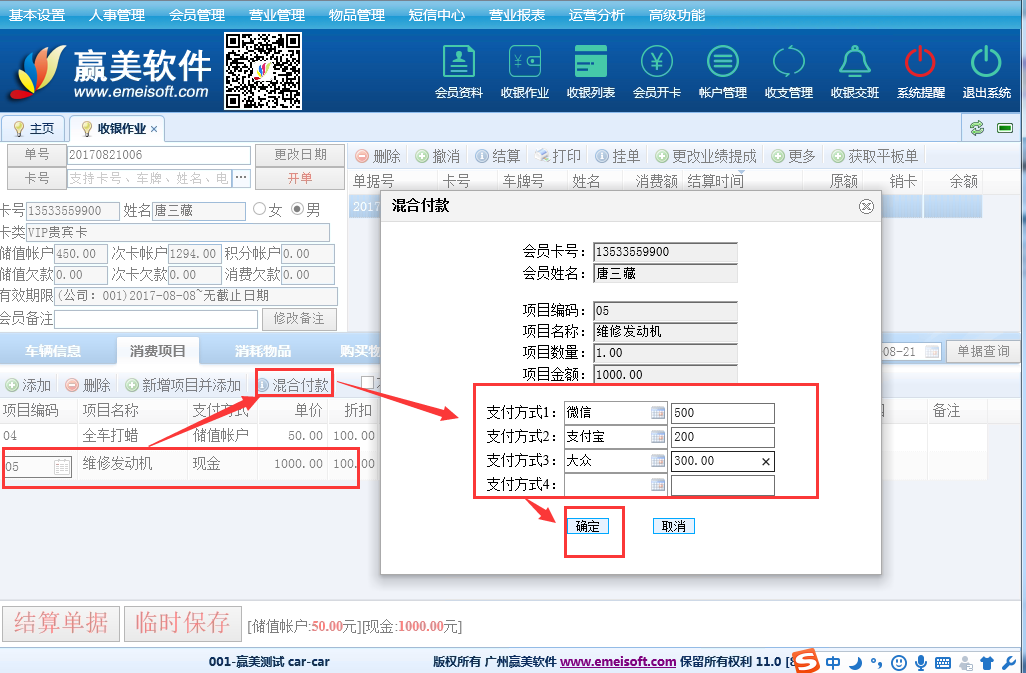
Task: Expand the 支付方式2 支付宝 dropdown
Action: click(658, 437)
